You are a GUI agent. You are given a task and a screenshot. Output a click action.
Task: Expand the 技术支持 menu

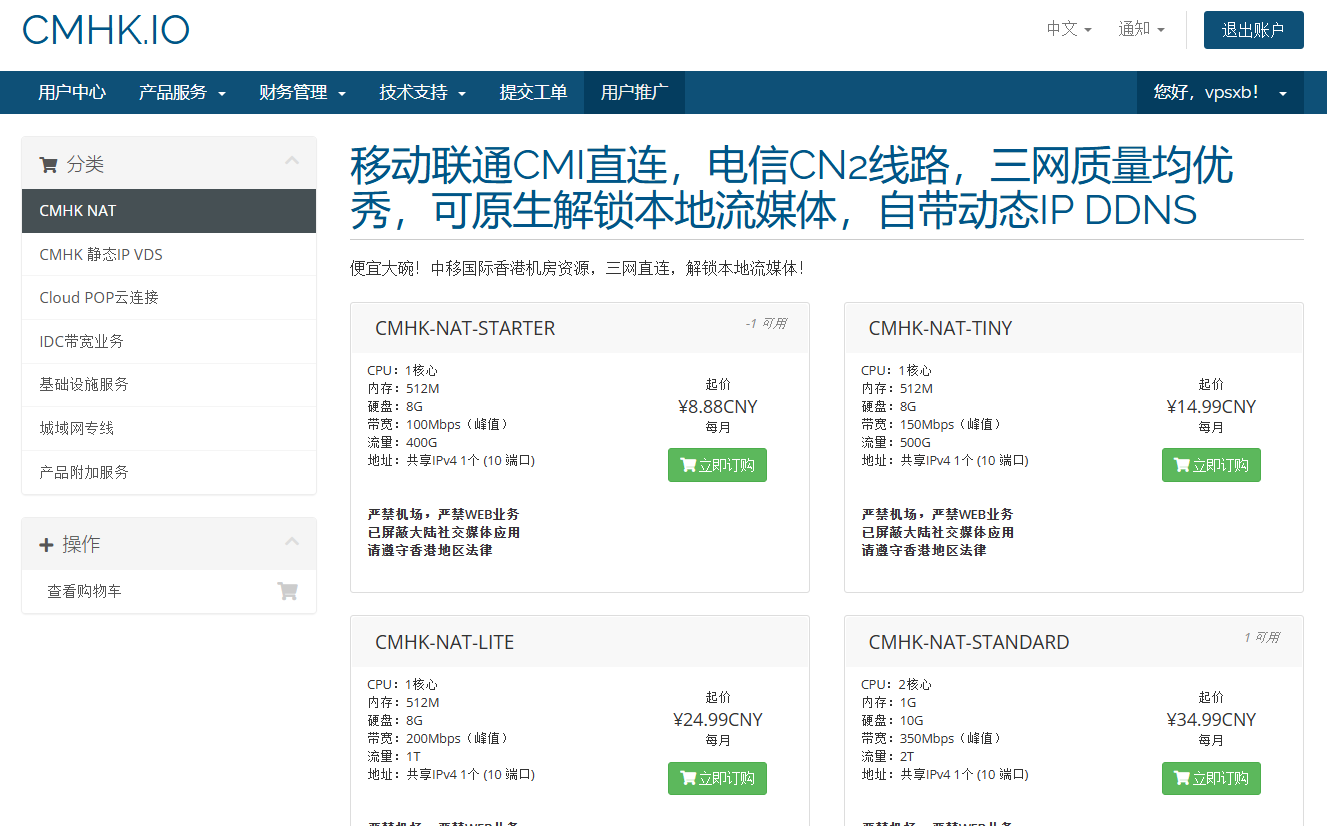[x=423, y=92]
